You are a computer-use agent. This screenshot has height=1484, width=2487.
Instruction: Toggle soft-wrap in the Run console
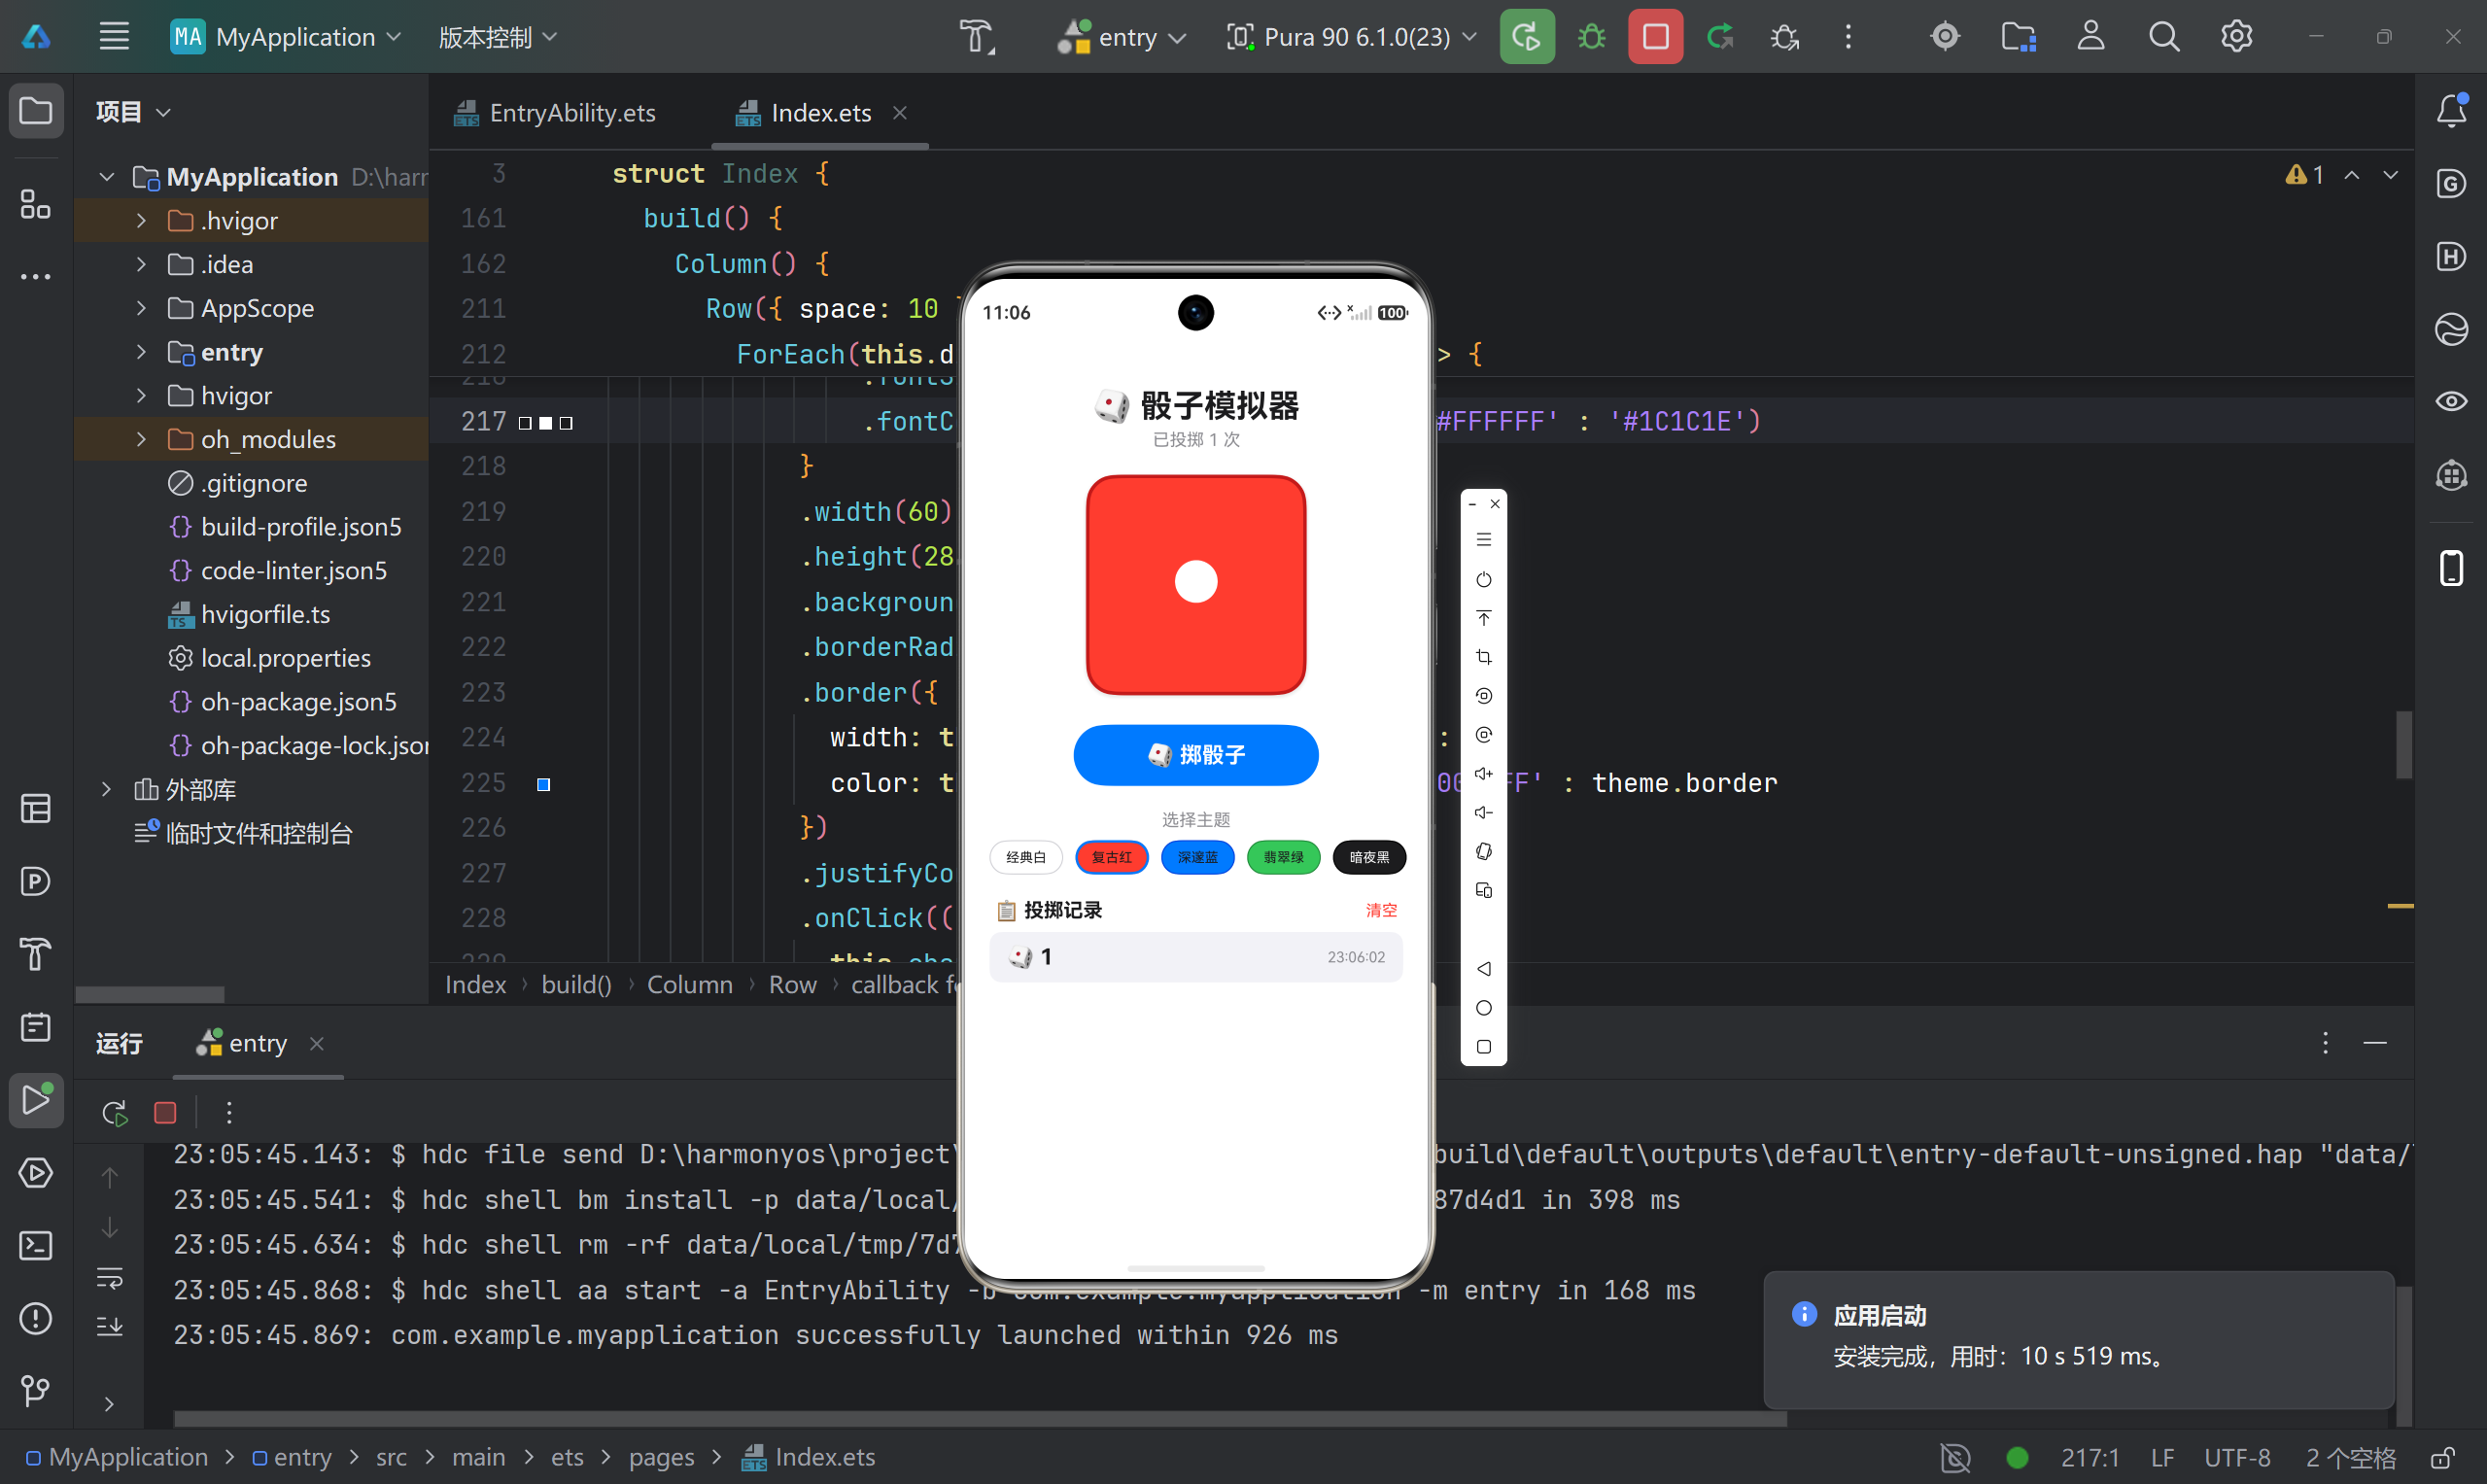coord(110,1277)
